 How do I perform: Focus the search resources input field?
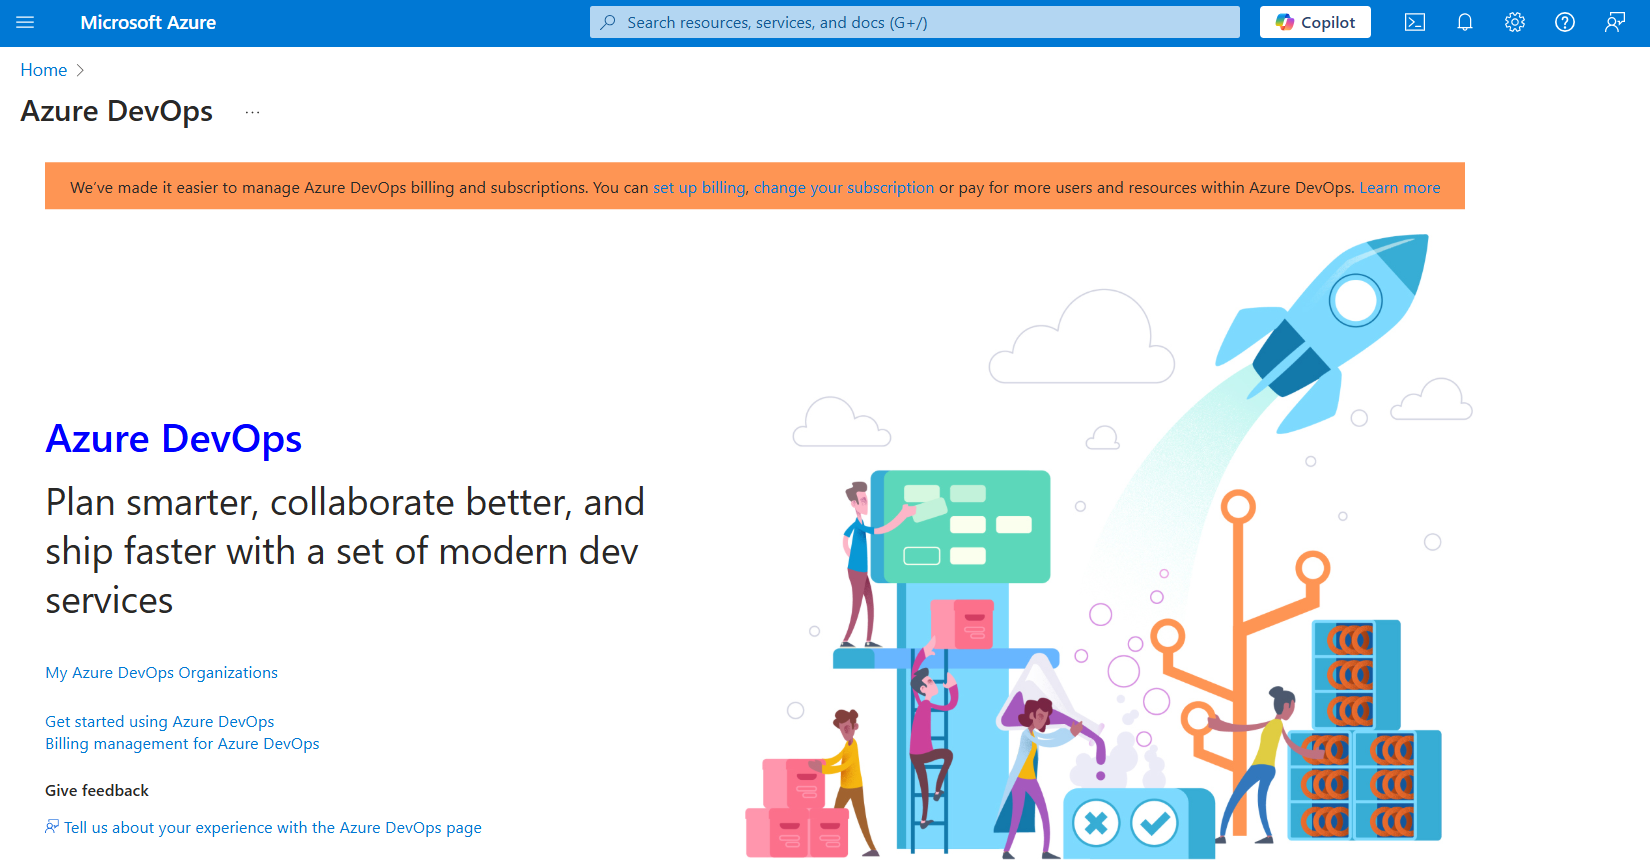pos(914,22)
